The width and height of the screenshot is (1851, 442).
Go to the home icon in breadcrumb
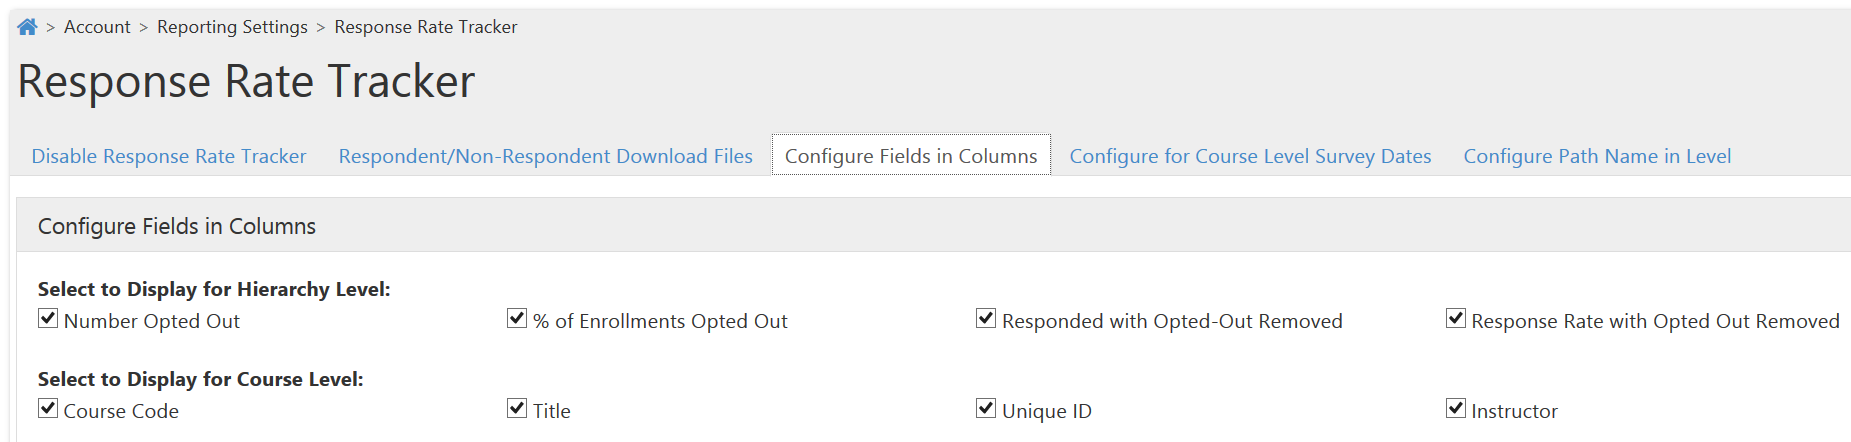[x=27, y=27]
